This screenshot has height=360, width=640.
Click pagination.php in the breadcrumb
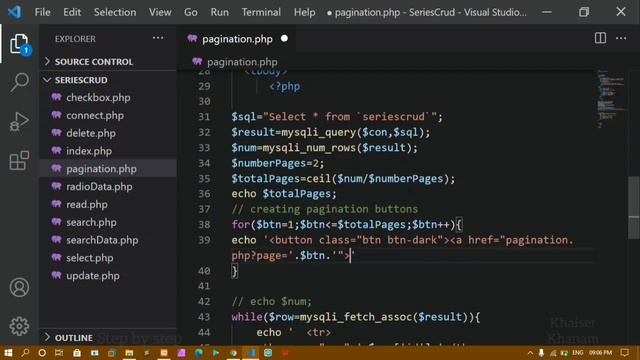(x=242, y=62)
